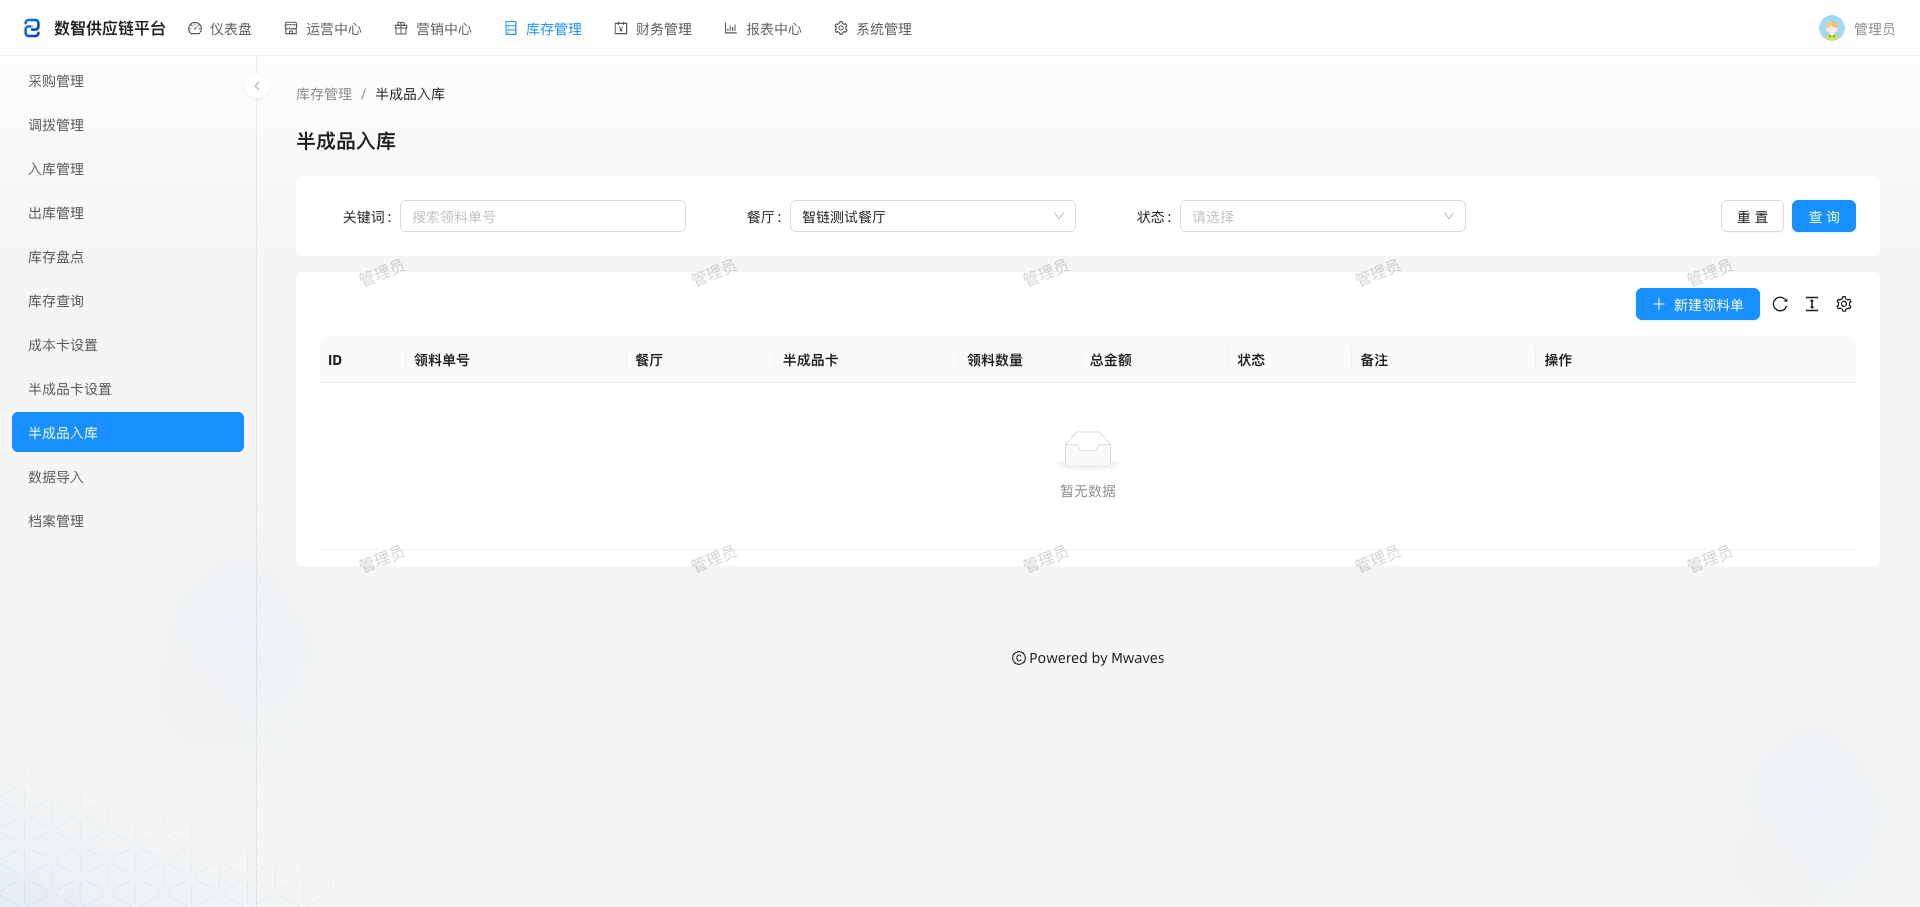Open the 系统管理 top menu
1920x907 pixels.
[873, 29]
